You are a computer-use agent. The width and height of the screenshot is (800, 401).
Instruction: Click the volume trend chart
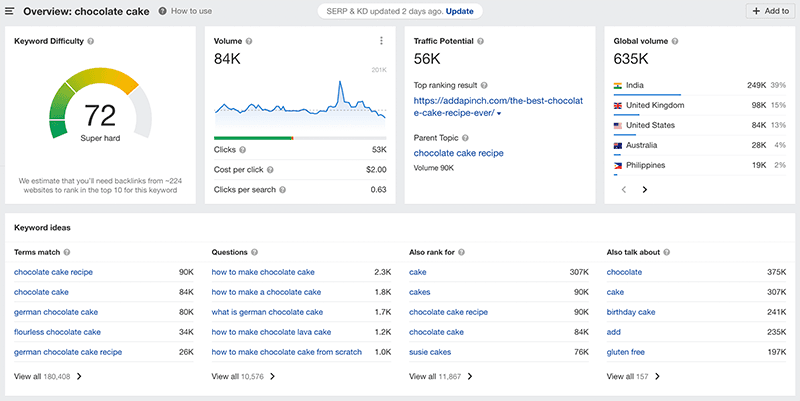[300, 104]
